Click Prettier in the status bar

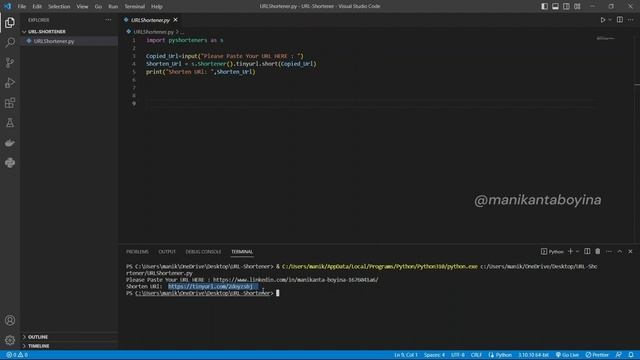pos(597,355)
